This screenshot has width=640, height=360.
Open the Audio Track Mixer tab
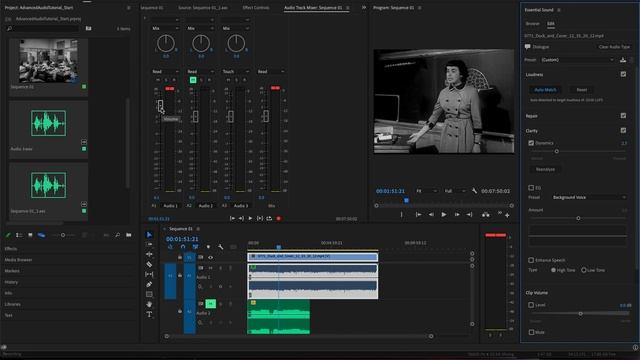pos(313,8)
